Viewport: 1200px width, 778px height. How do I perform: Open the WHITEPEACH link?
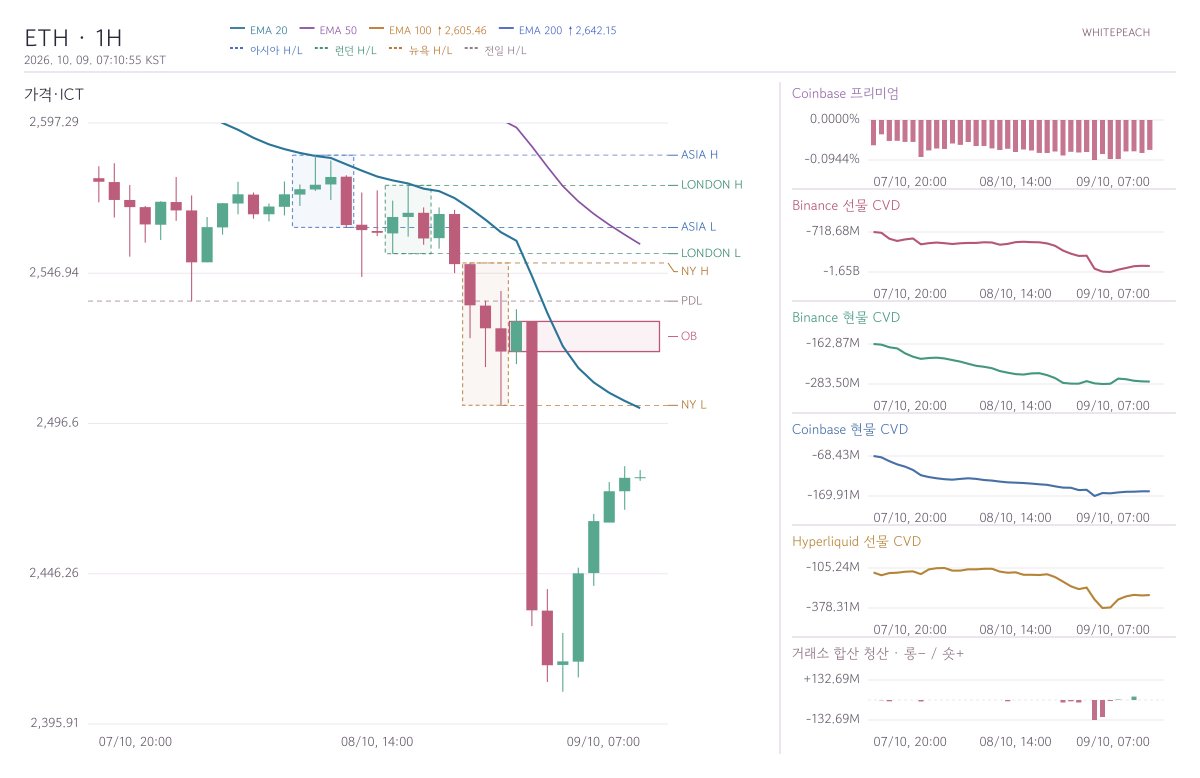click(x=1116, y=32)
